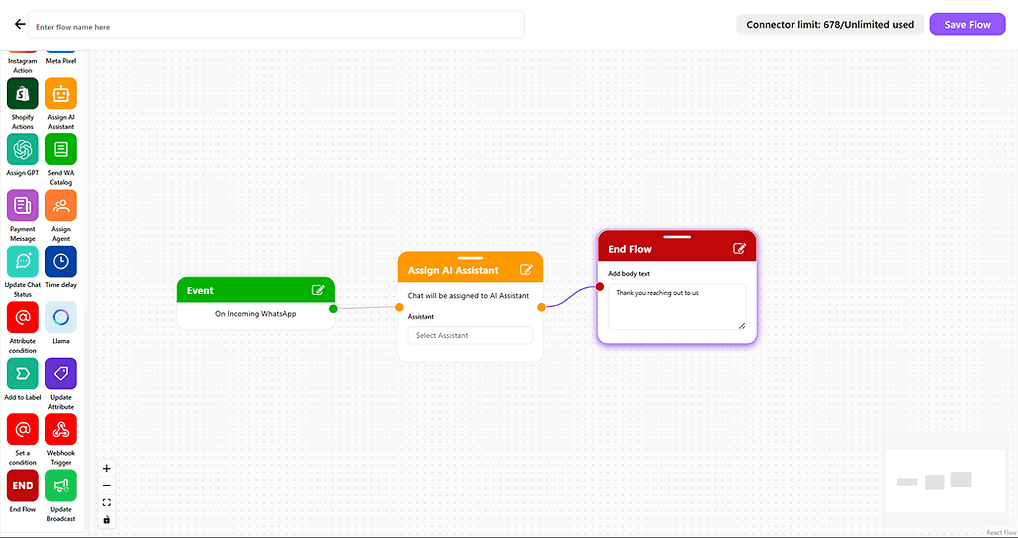Click the Event node green header
This screenshot has width=1018, height=538.
tap(256, 290)
